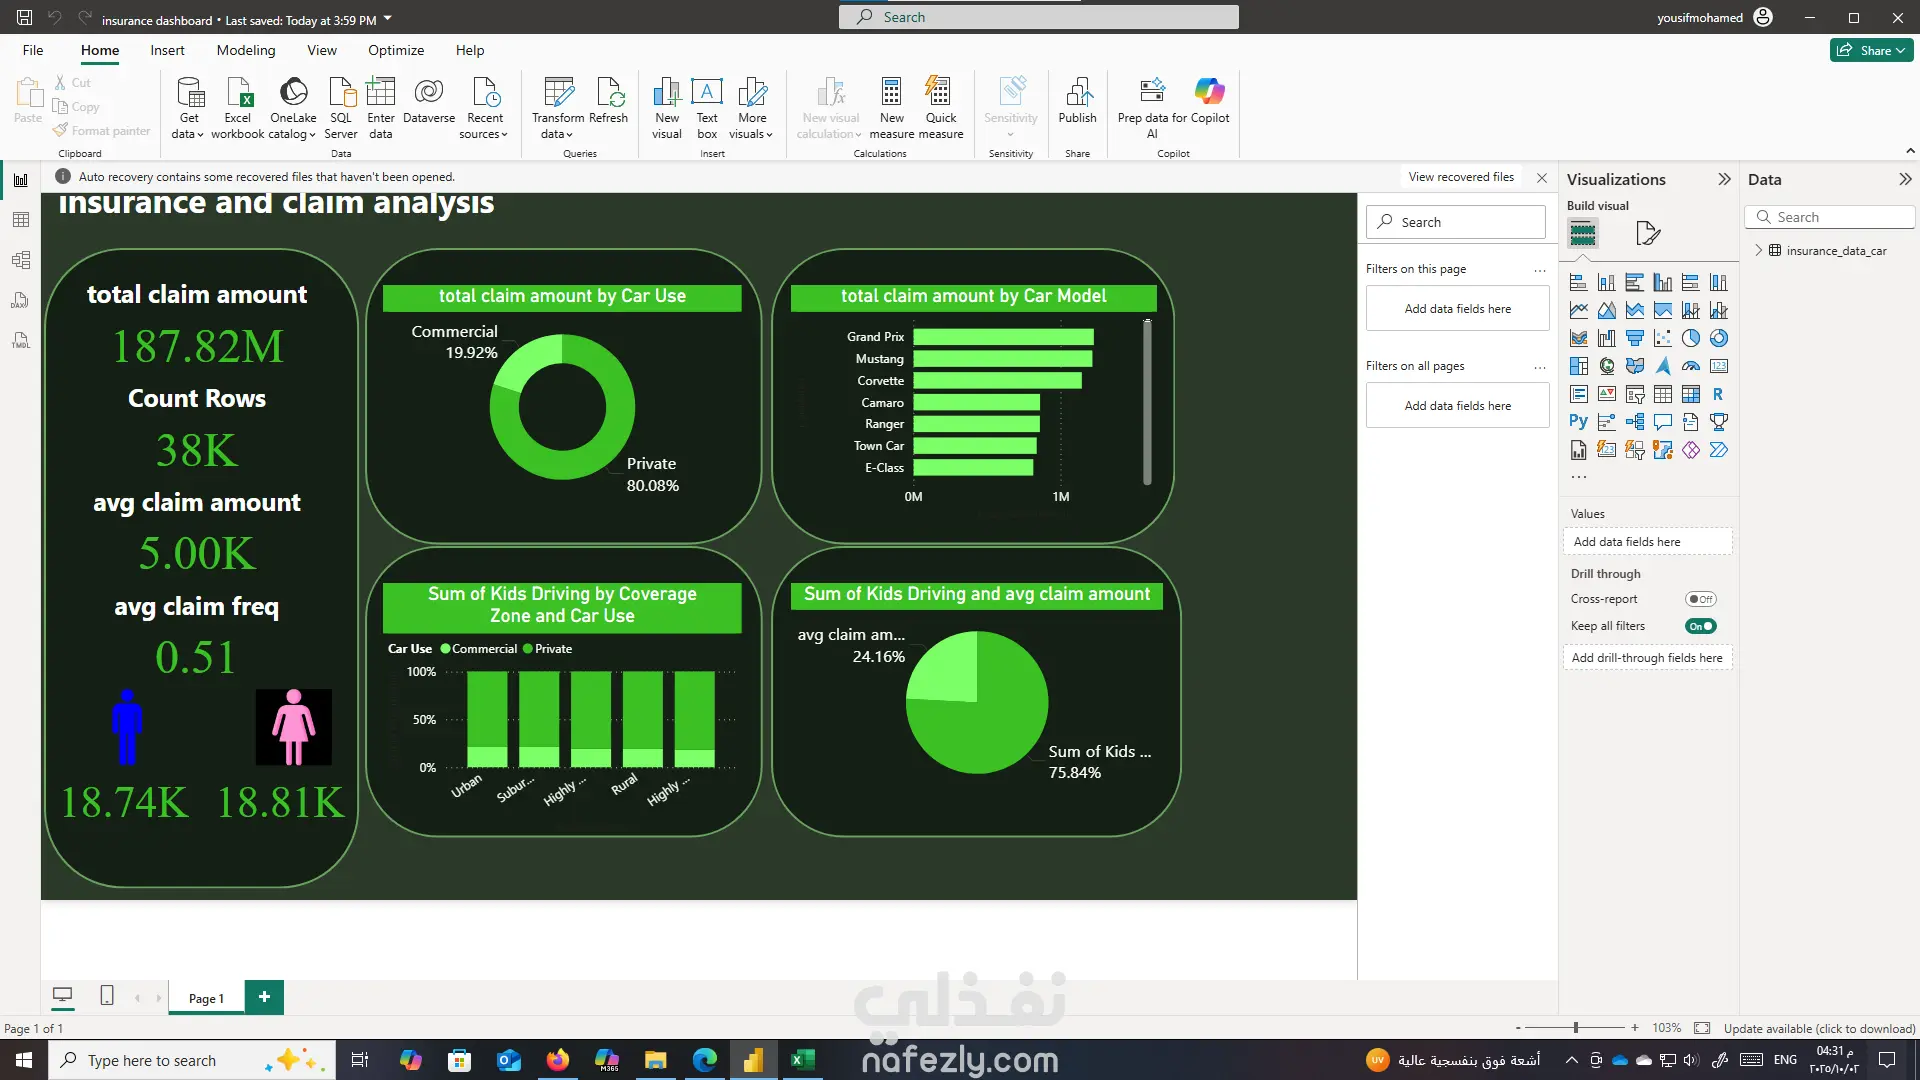This screenshot has height=1080, width=1920.
Task: Expand the insurance_data_car table
Action: pyautogui.click(x=1759, y=251)
